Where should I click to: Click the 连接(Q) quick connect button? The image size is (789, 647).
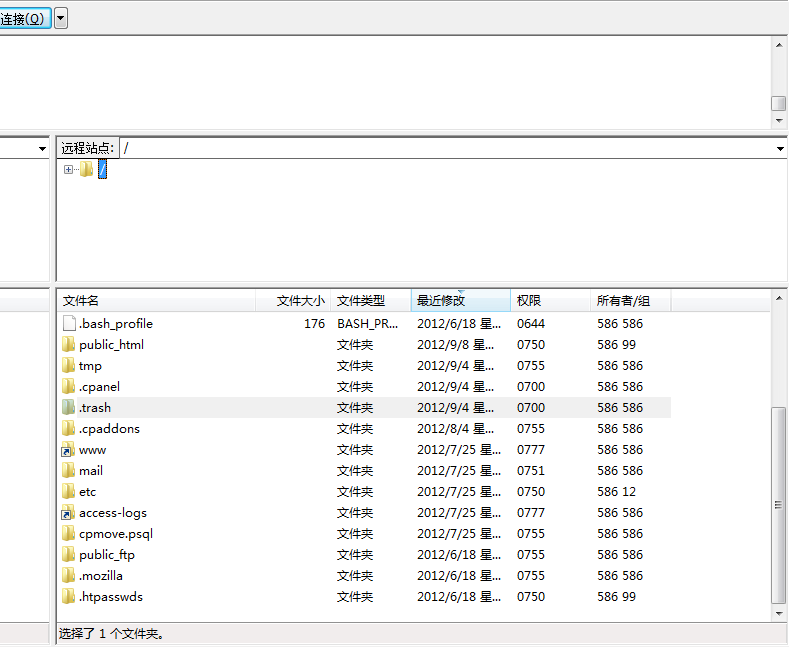click(x=24, y=19)
